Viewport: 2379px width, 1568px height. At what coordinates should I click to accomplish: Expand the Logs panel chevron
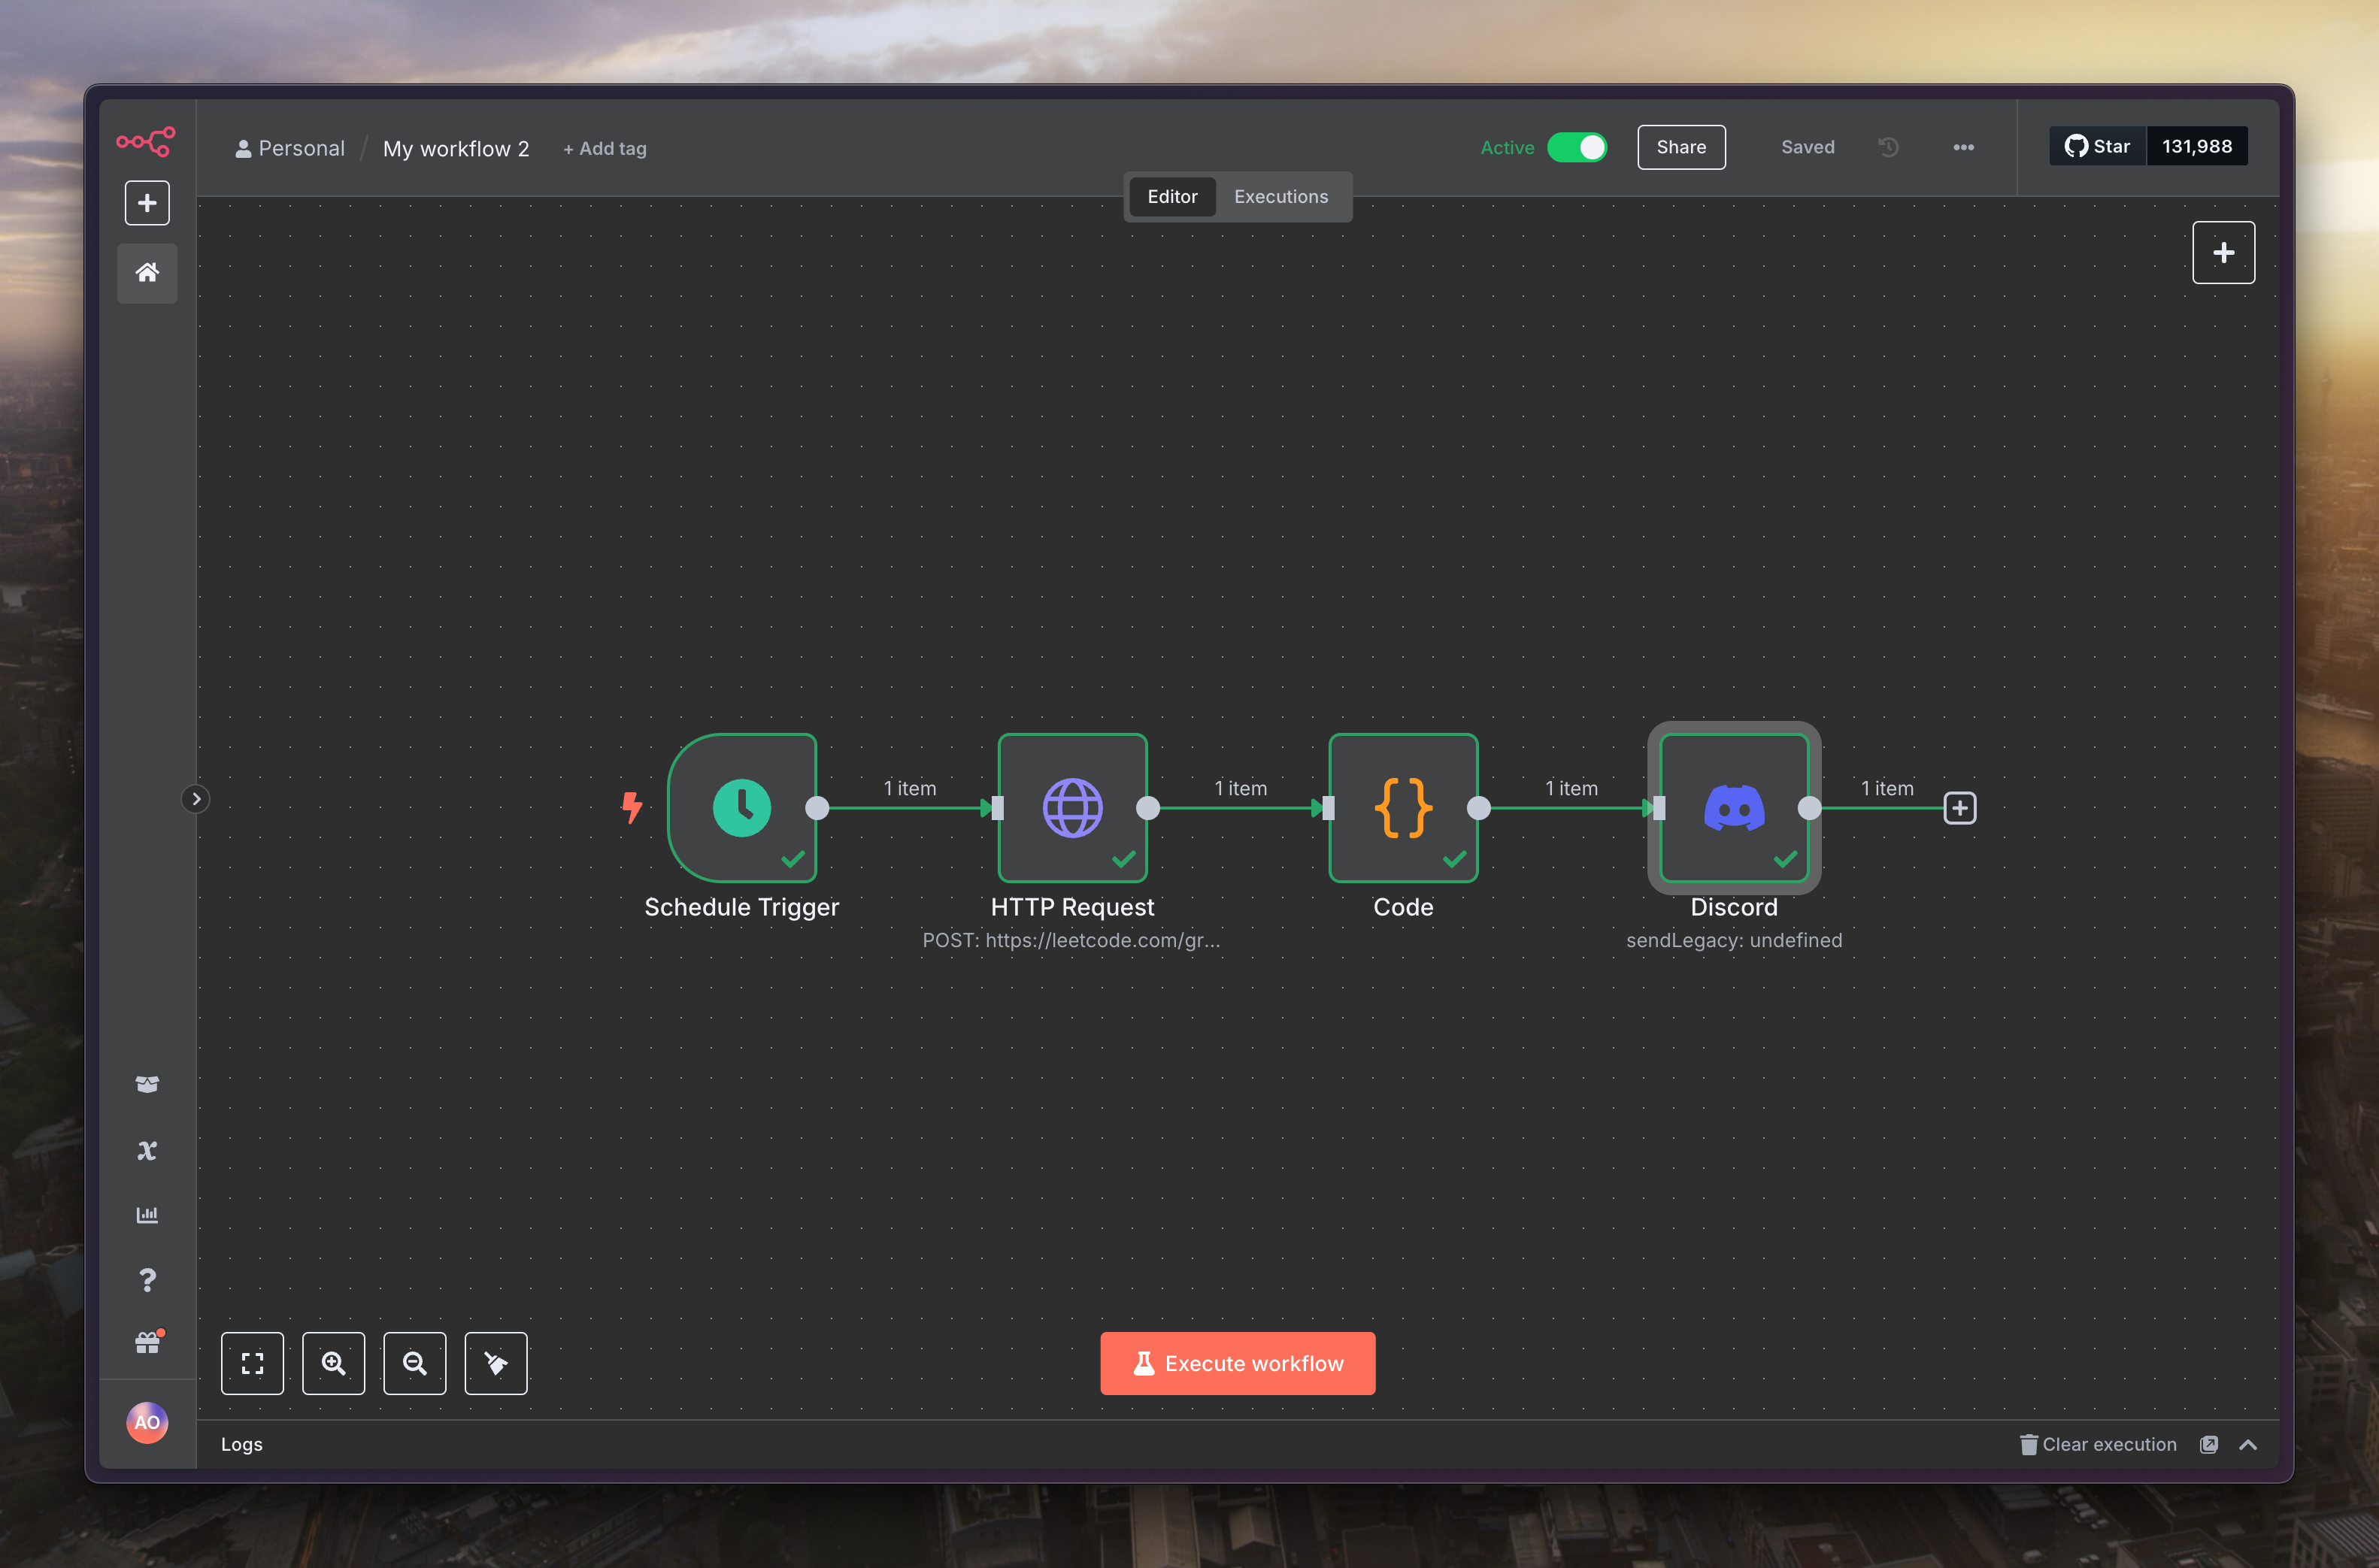point(2248,1444)
